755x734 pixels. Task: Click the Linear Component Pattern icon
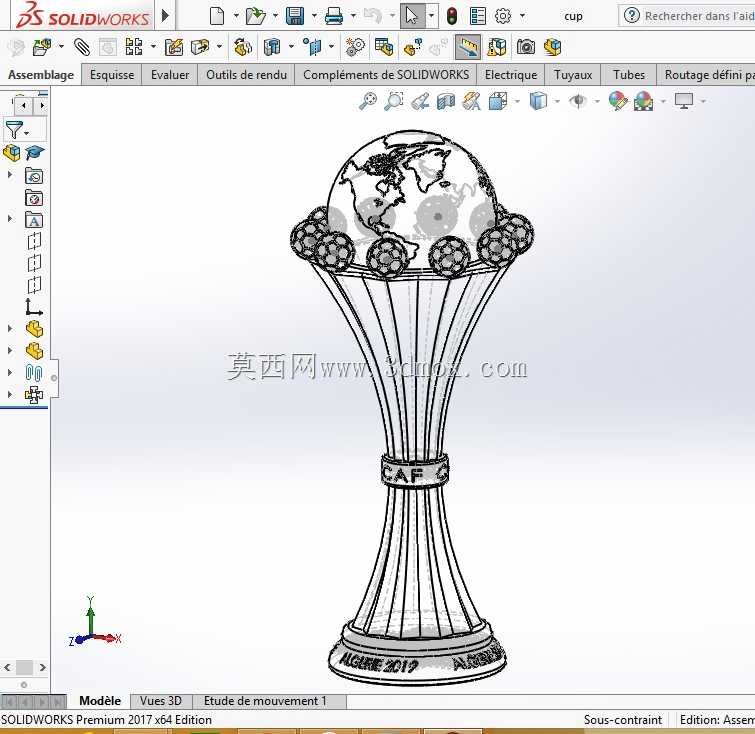click(x=134, y=47)
